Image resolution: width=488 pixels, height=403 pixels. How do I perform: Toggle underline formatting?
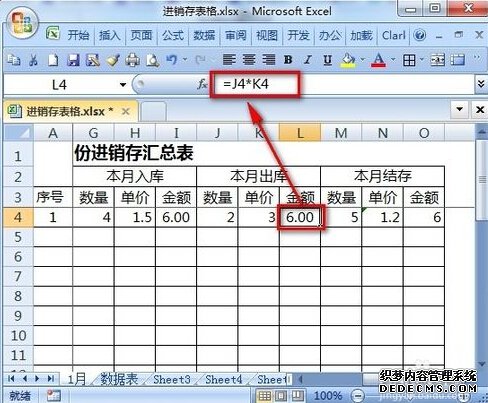327,60
